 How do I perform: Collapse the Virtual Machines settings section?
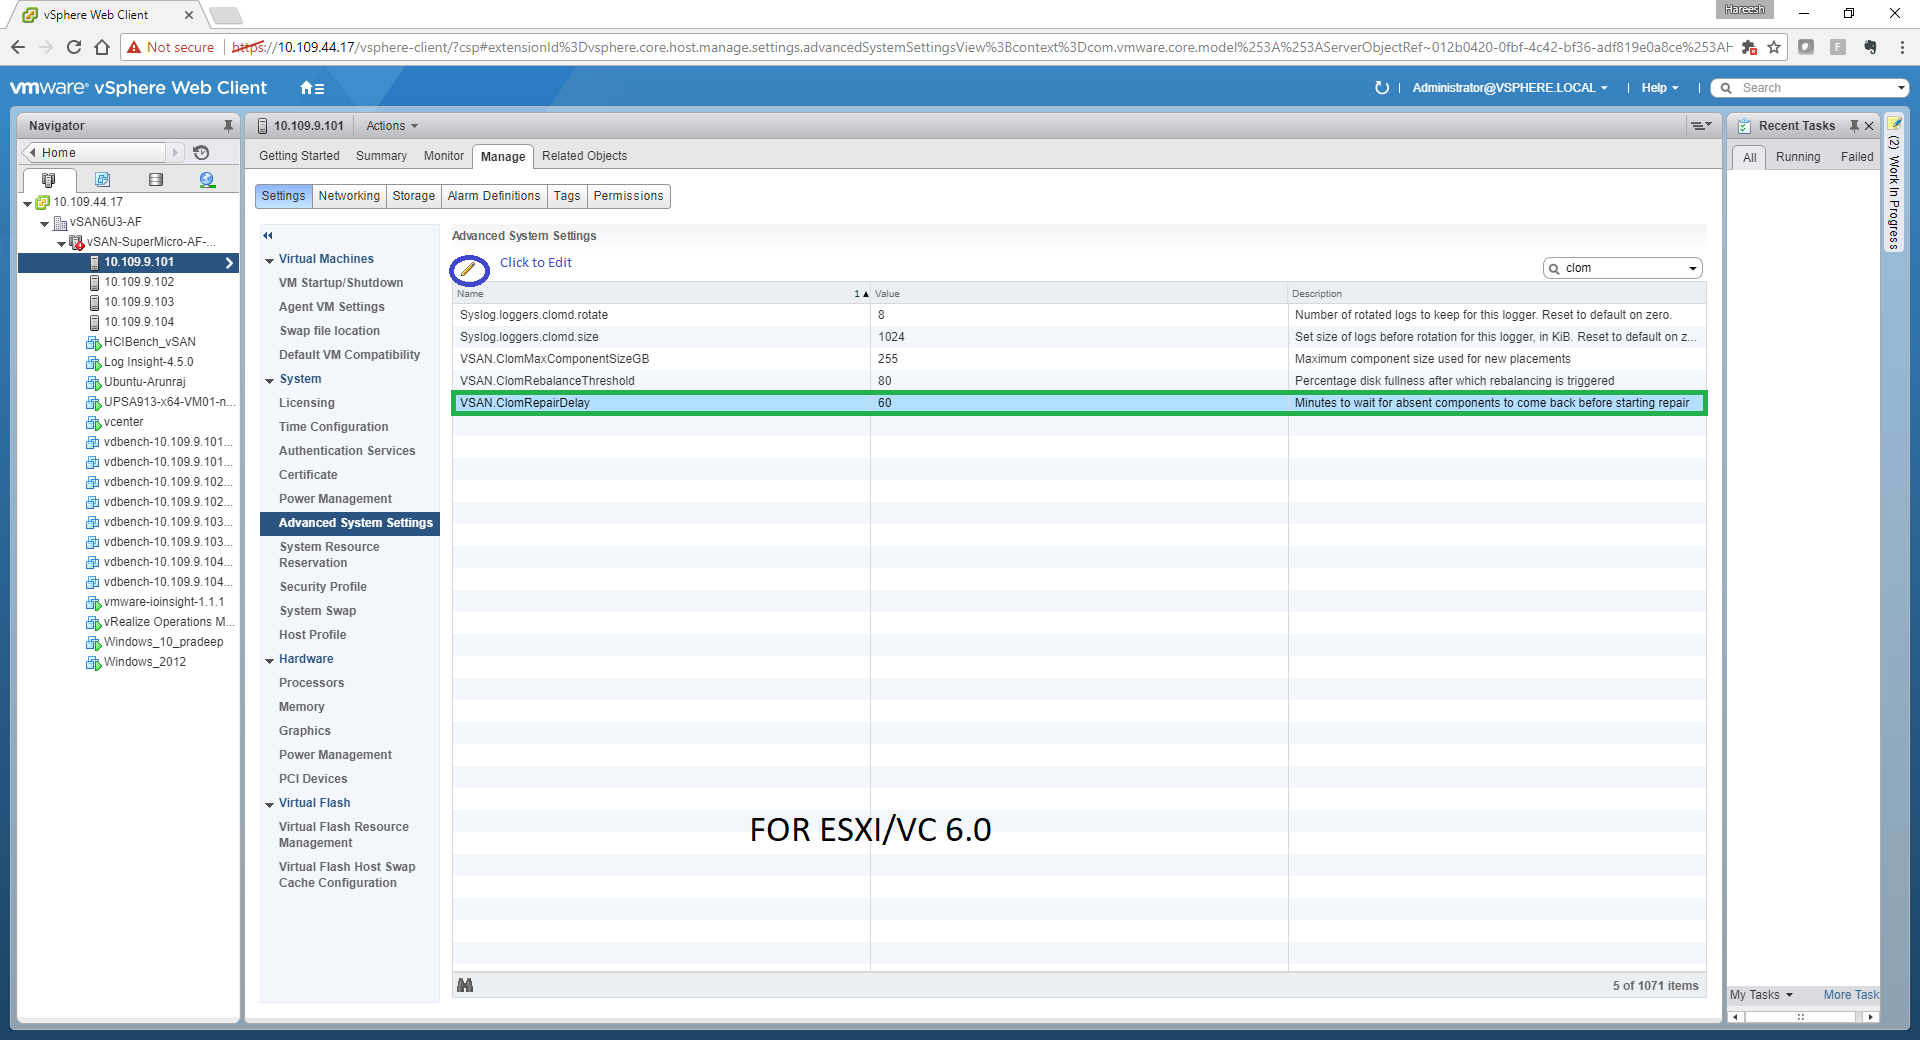click(x=270, y=260)
